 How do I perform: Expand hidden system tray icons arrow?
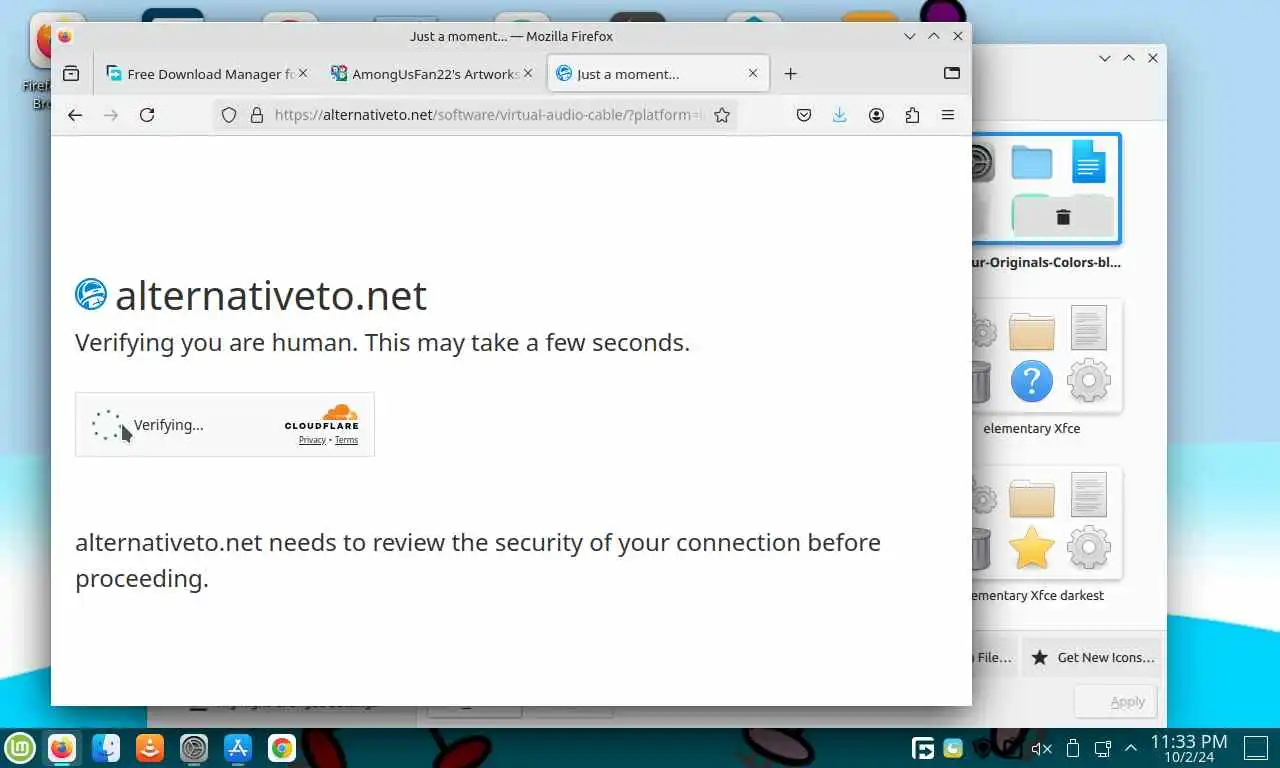[x=1131, y=747]
